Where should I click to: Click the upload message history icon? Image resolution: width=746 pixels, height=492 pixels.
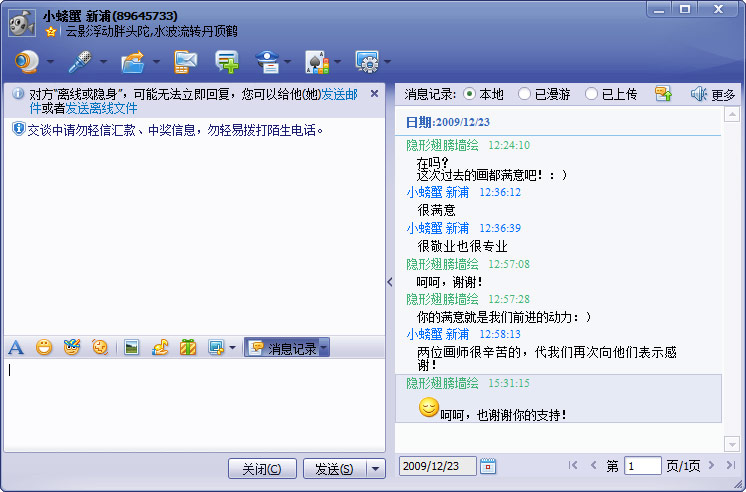coord(663,94)
